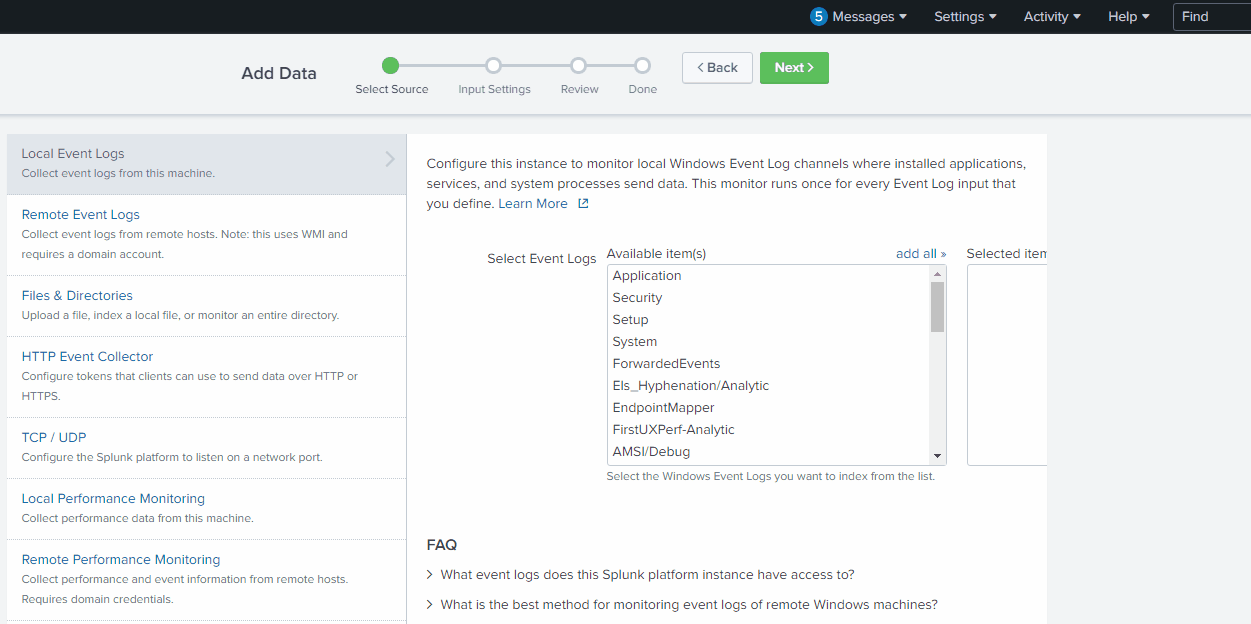The height and width of the screenshot is (624, 1251).
Task: Select Files & Directories source
Action: point(78,296)
